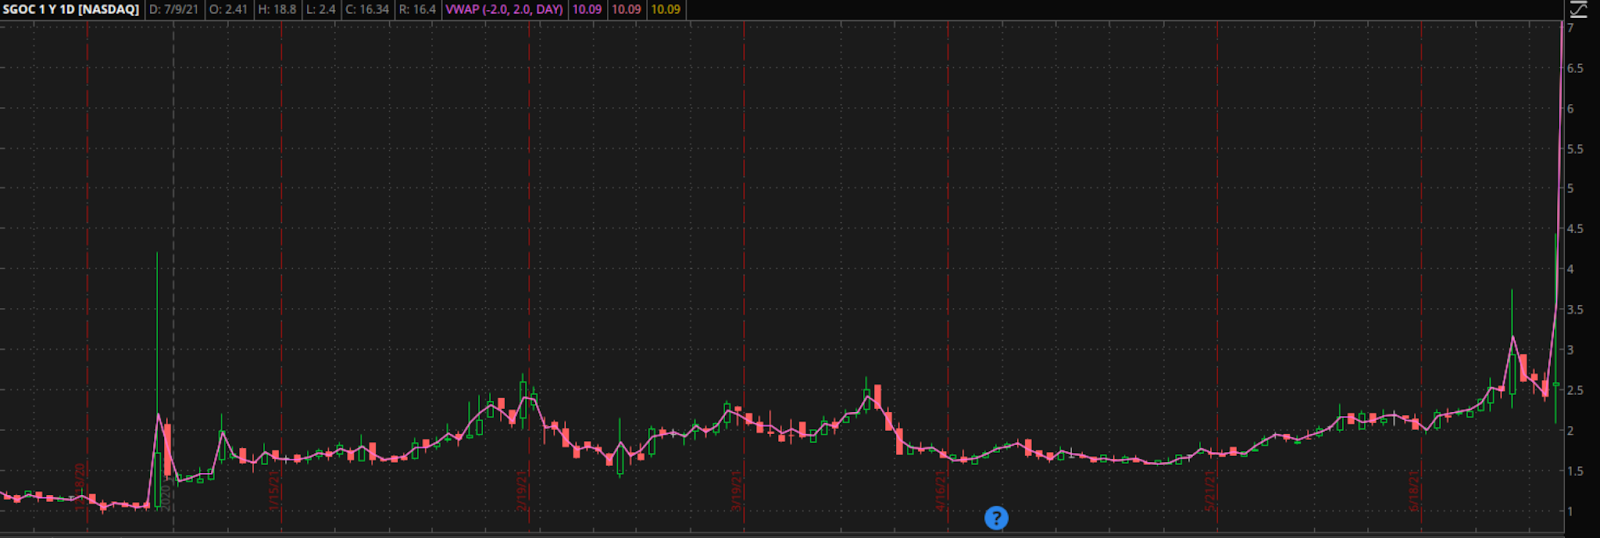The height and width of the screenshot is (538, 1600).
Task: Click the open price O: 2.41
Action: point(228,9)
